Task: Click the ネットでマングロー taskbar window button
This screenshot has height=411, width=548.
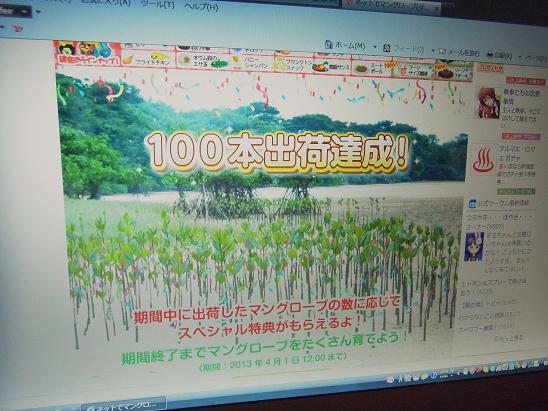Action: [123, 405]
